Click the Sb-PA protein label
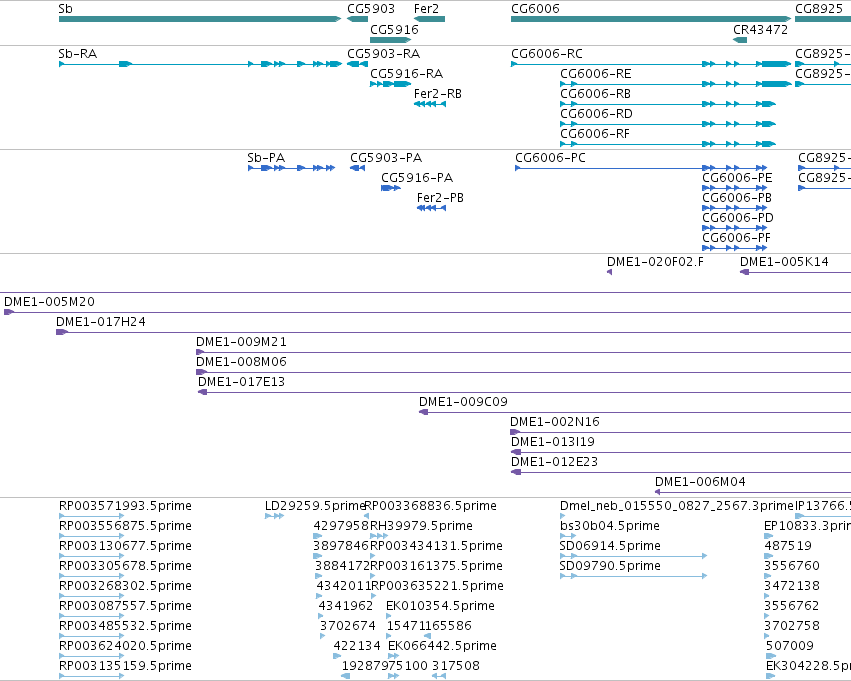851x681 pixels. click(x=266, y=158)
